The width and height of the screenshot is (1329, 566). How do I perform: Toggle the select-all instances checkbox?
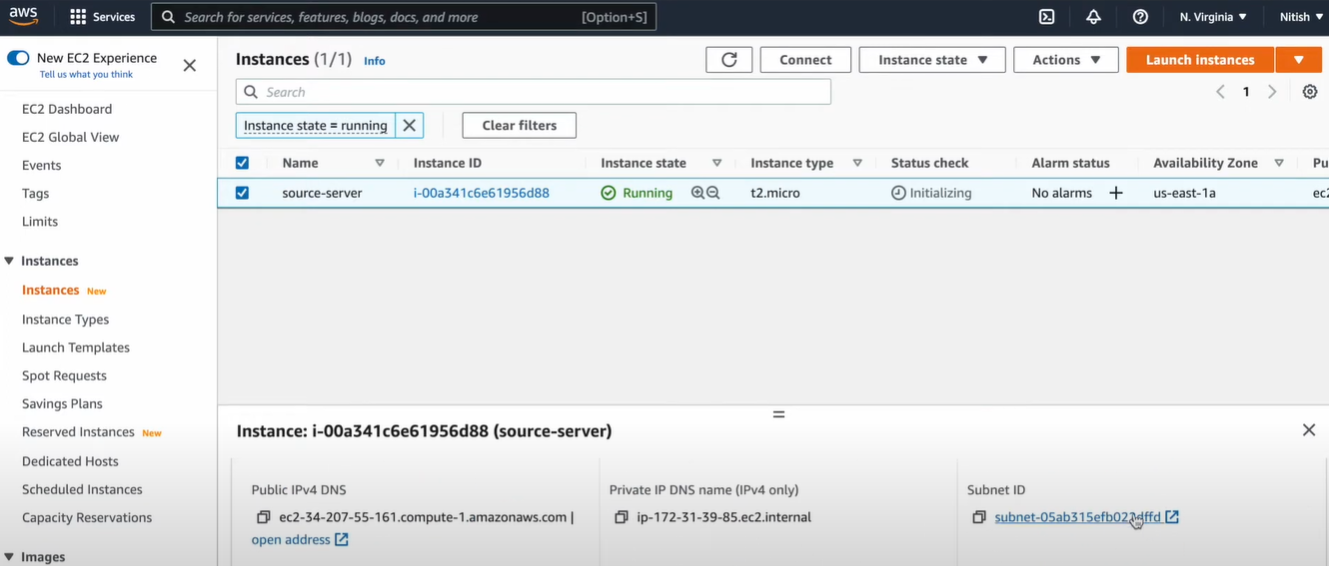pyautogui.click(x=242, y=163)
